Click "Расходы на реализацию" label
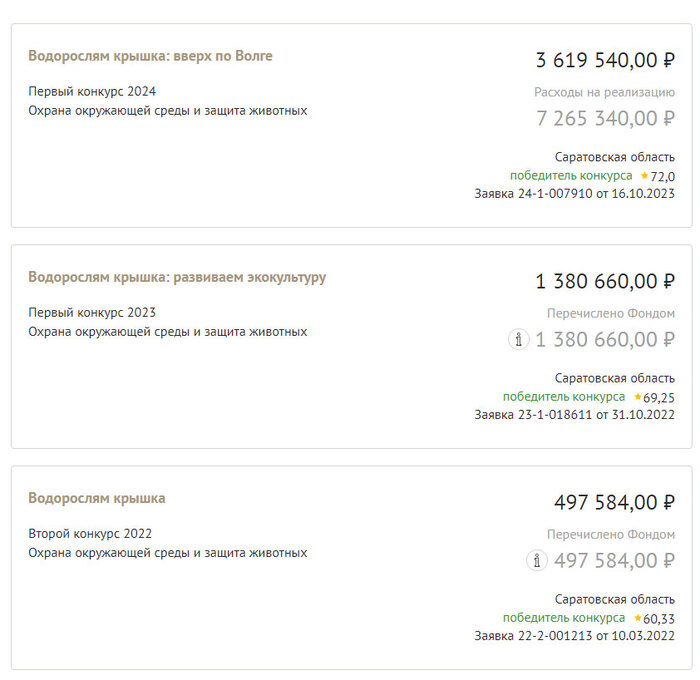The image size is (700, 680). pos(604,92)
